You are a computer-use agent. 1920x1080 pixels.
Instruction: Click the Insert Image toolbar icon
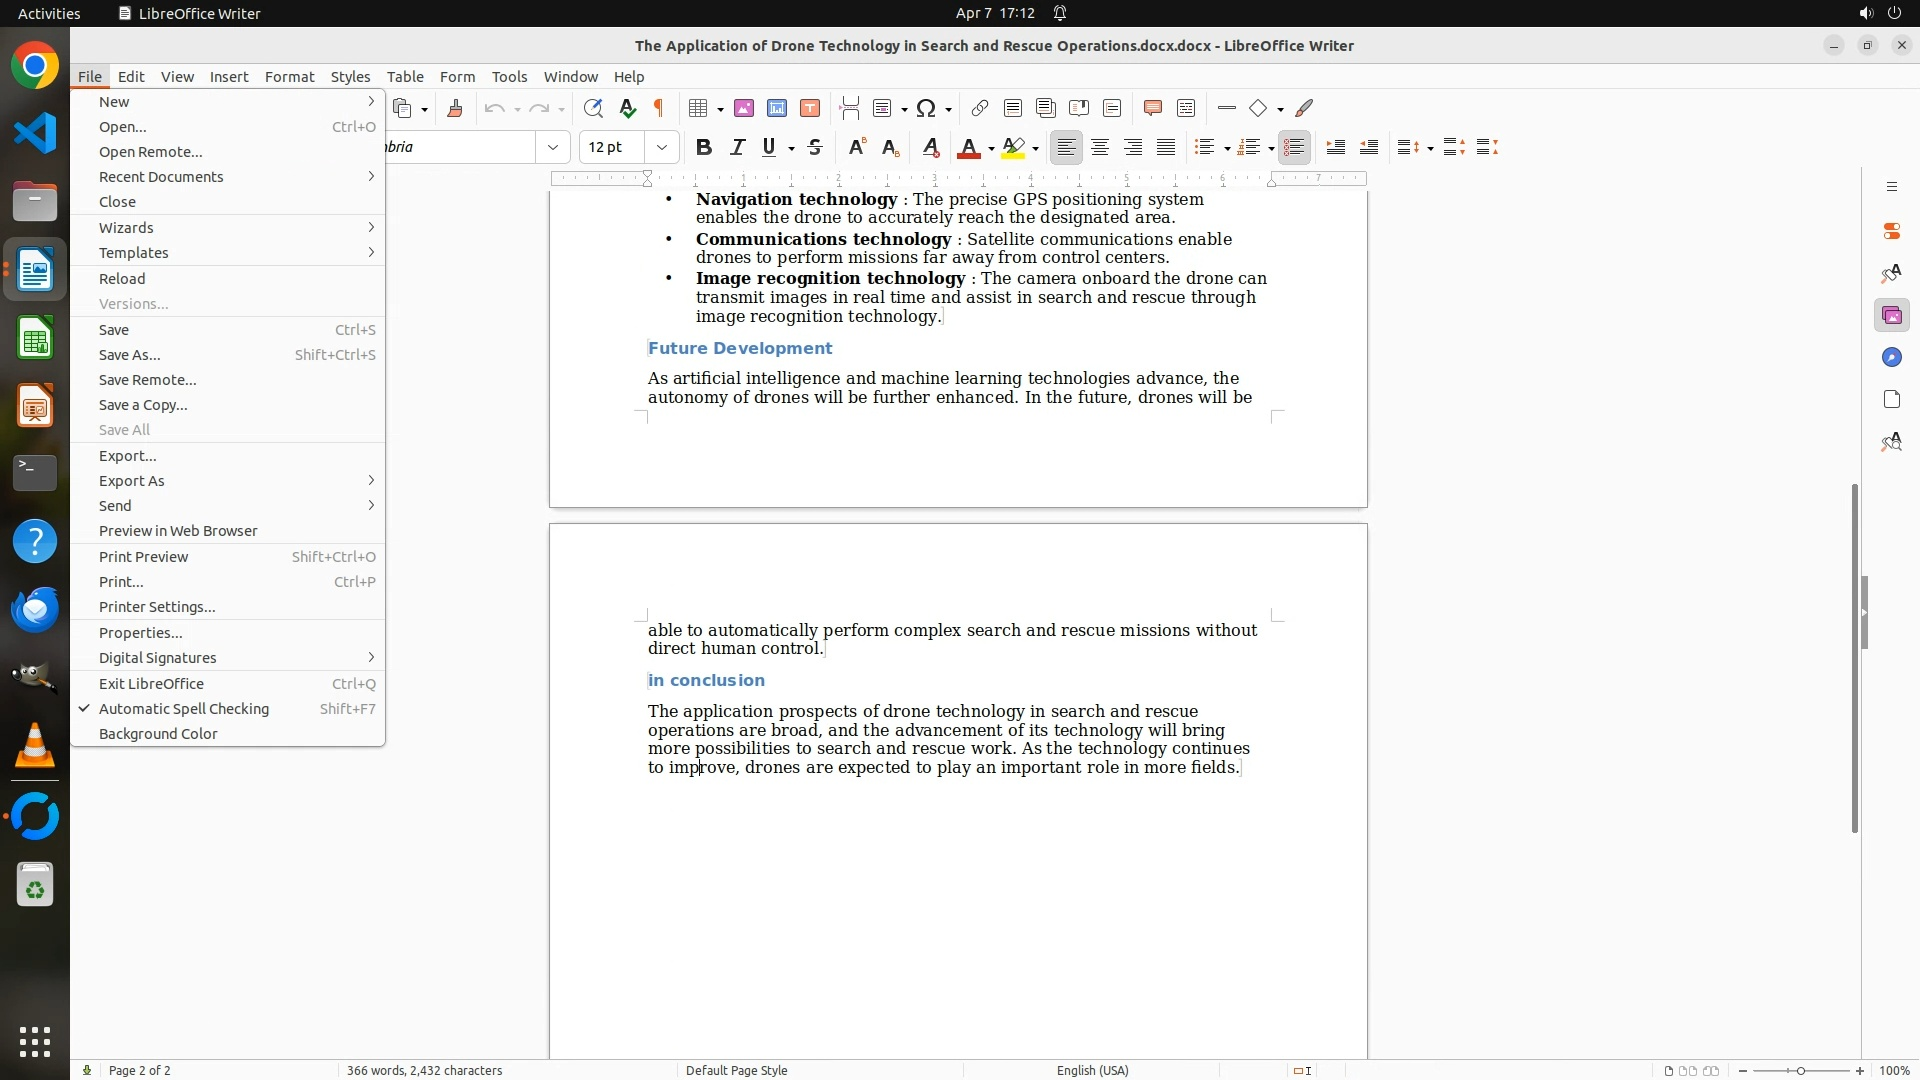[744, 108]
